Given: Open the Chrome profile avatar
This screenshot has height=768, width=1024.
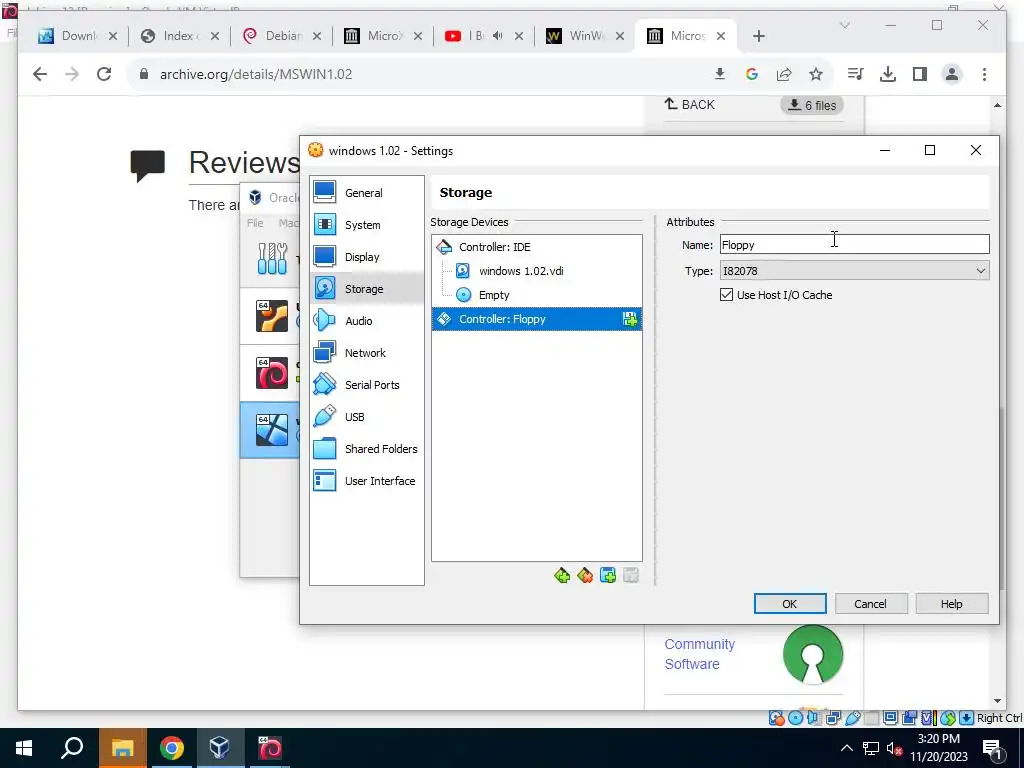Looking at the screenshot, I should point(952,74).
